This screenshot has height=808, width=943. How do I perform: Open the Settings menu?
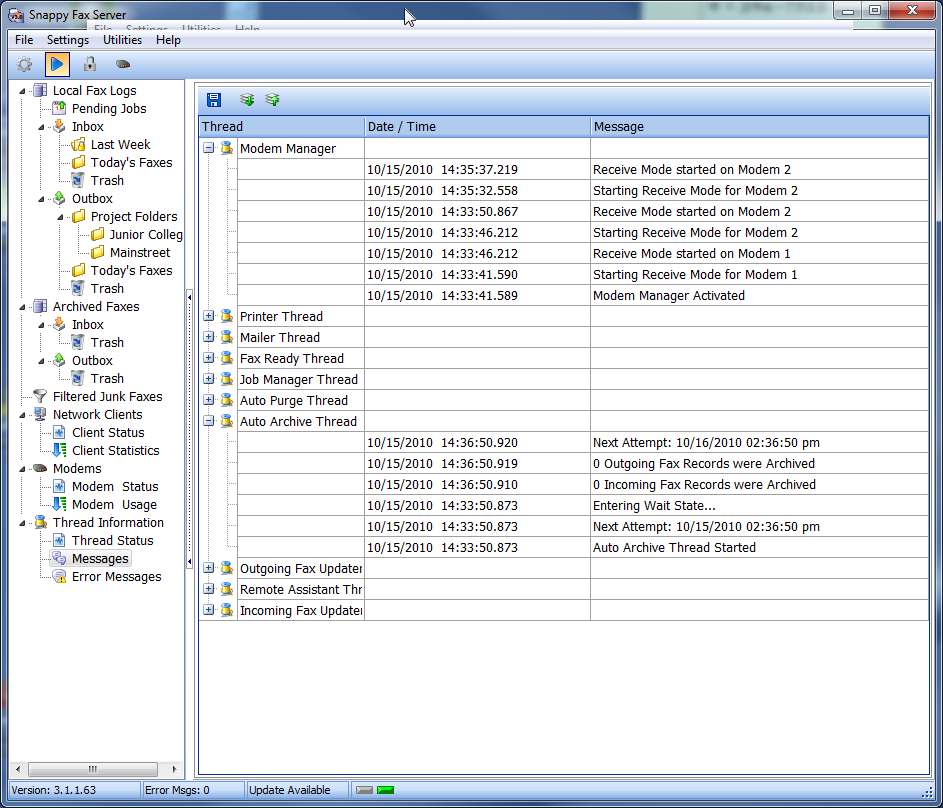click(68, 40)
